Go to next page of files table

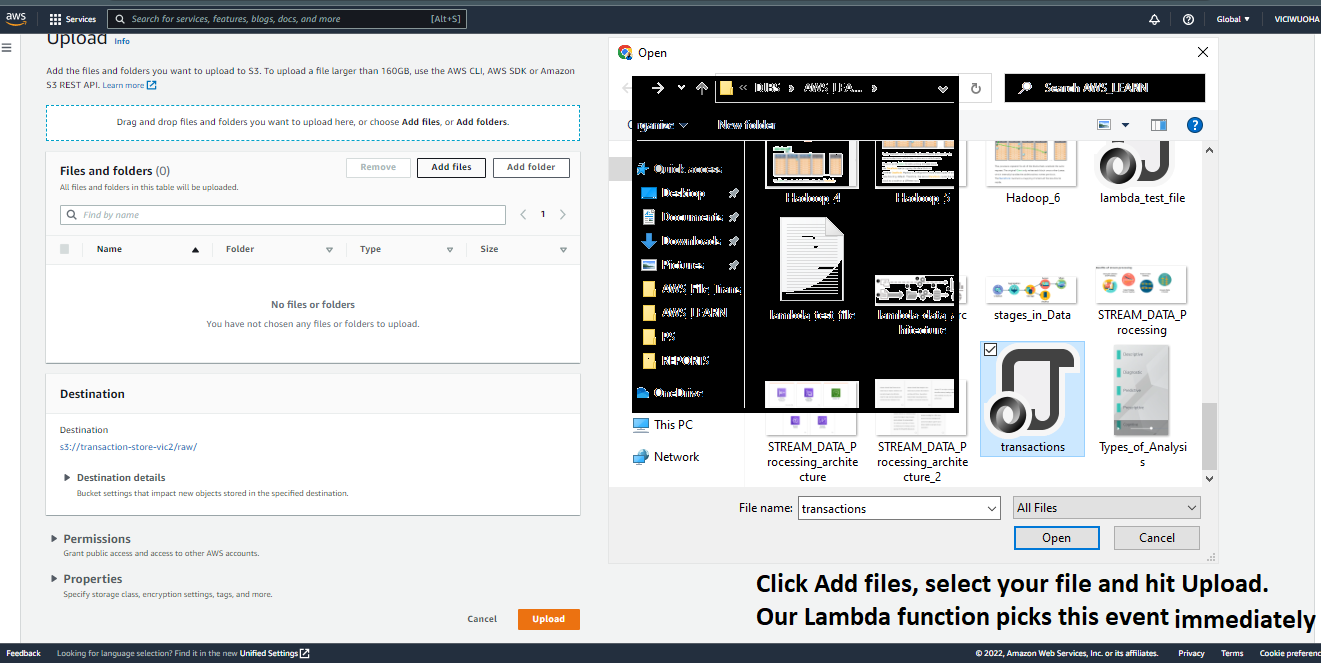tap(563, 215)
